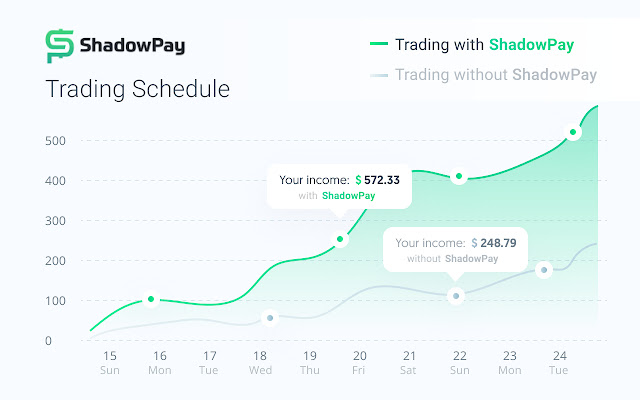Click the $572.33 income tooltip
This screenshot has width=640, height=400.
click(340, 187)
